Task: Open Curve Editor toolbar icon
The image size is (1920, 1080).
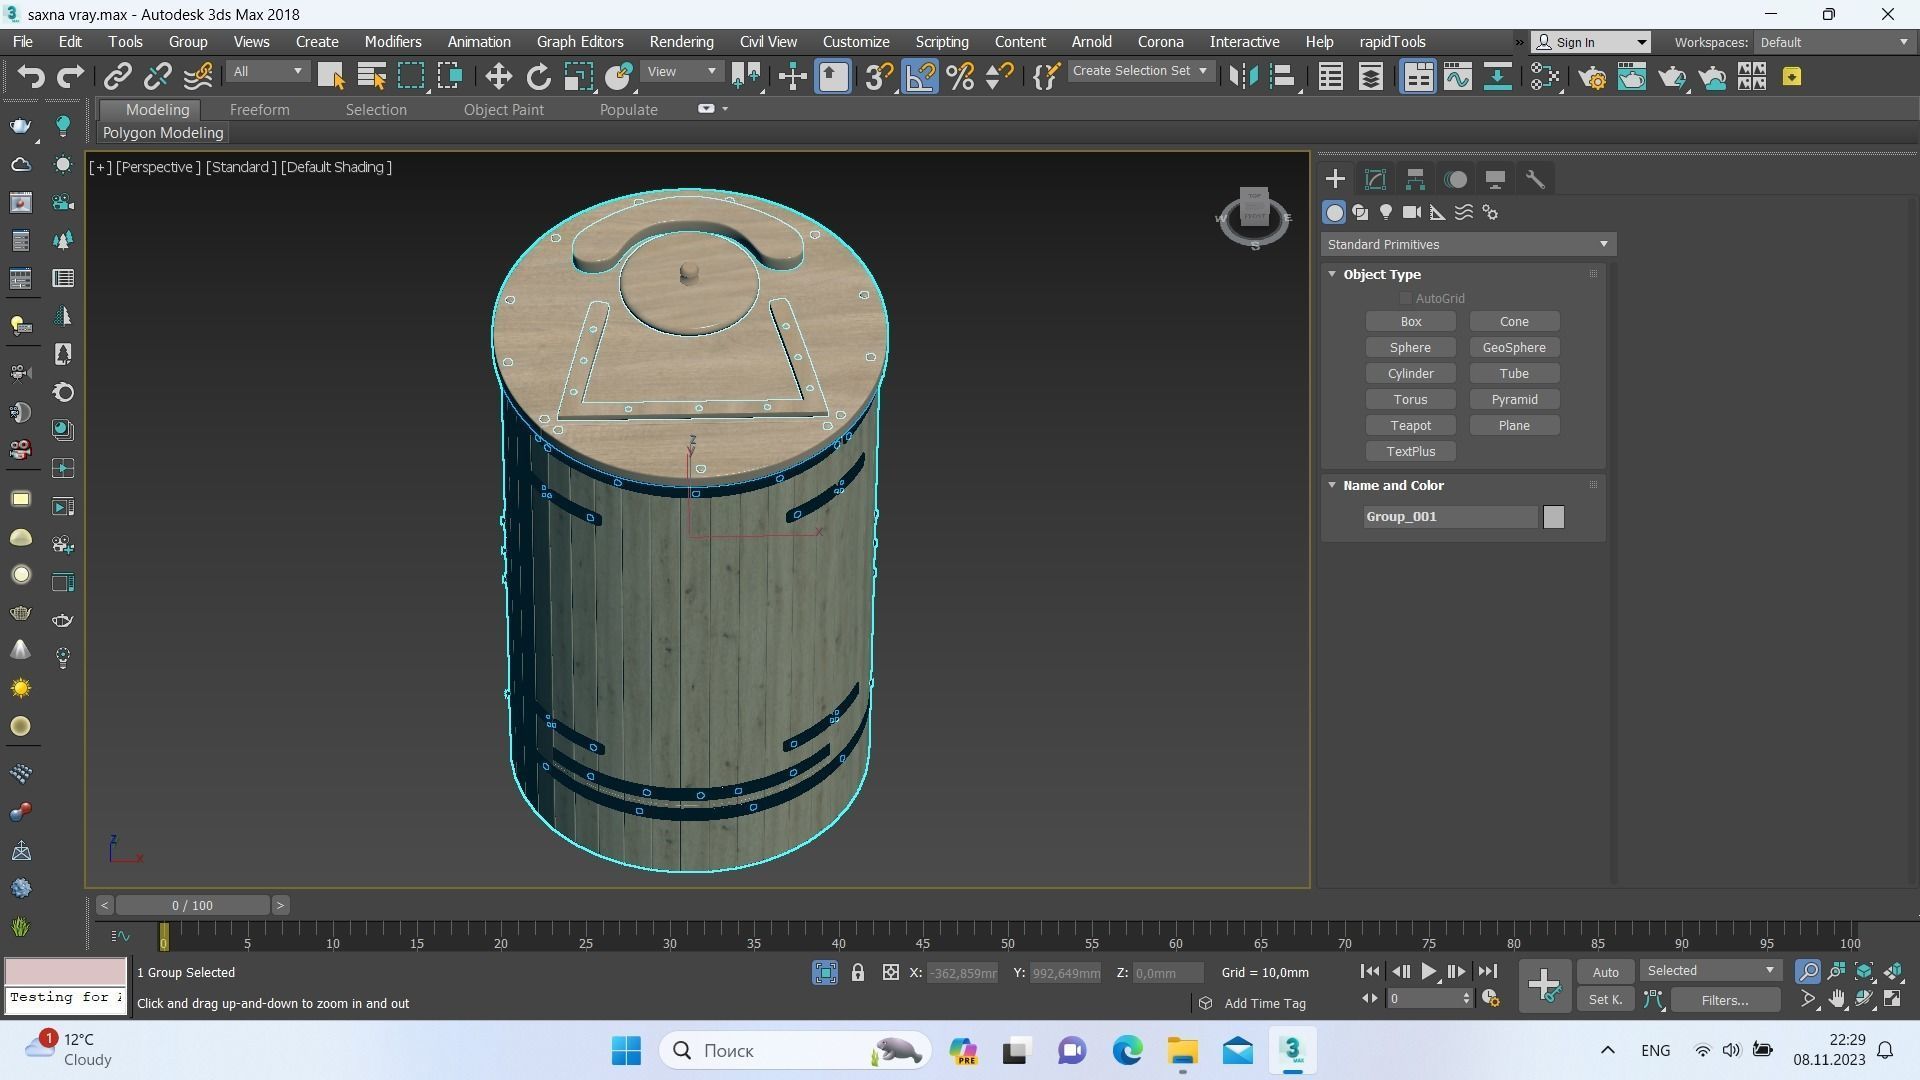Action: coord(1457,76)
